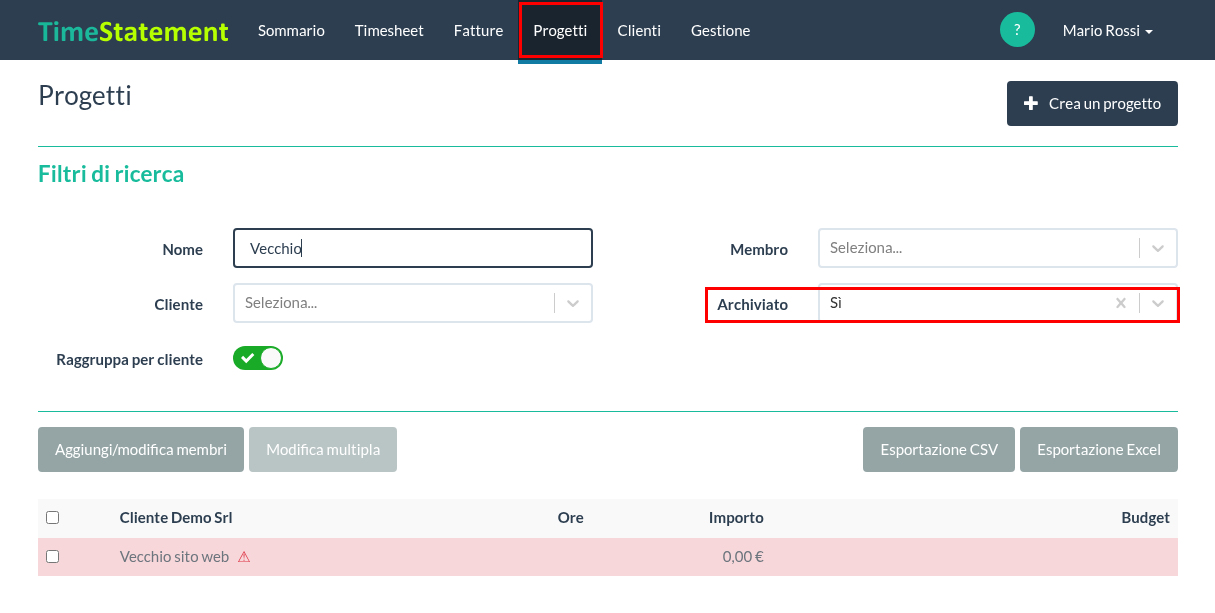Click the Modifica multipla button
1215x613 pixels.
point(323,449)
